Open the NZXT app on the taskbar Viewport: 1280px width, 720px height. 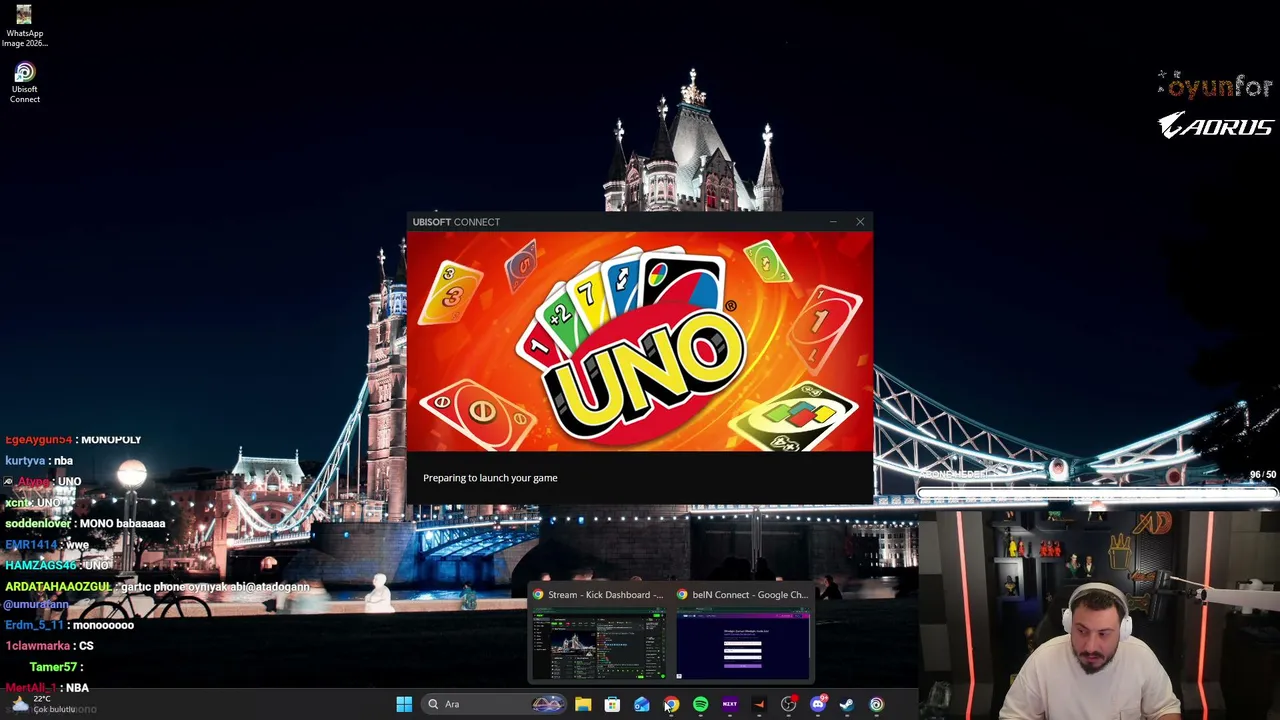coord(729,704)
